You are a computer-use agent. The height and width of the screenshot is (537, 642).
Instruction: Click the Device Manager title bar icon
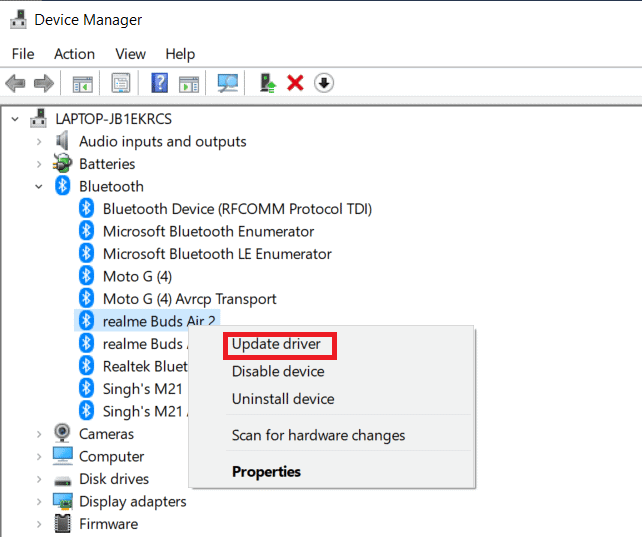pyautogui.click(x=18, y=19)
